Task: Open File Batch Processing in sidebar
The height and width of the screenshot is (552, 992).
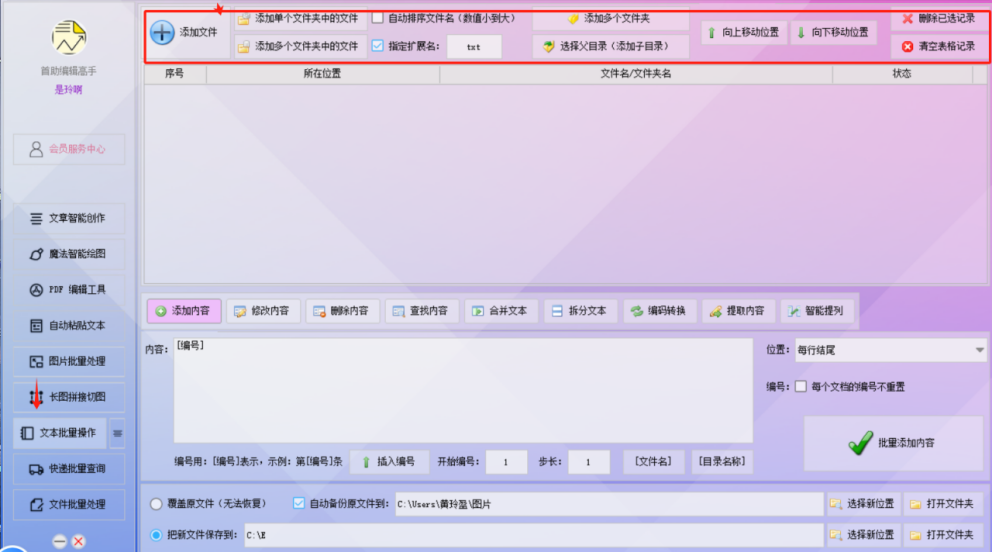Action: [69, 505]
